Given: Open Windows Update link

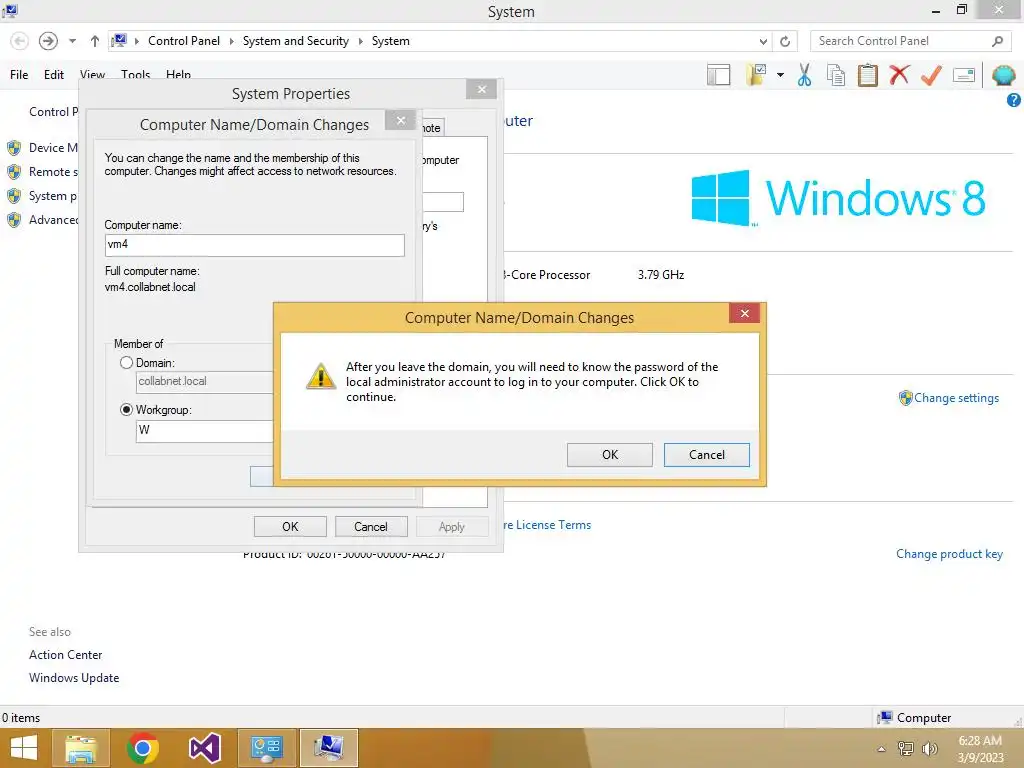Looking at the screenshot, I should (x=74, y=678).
